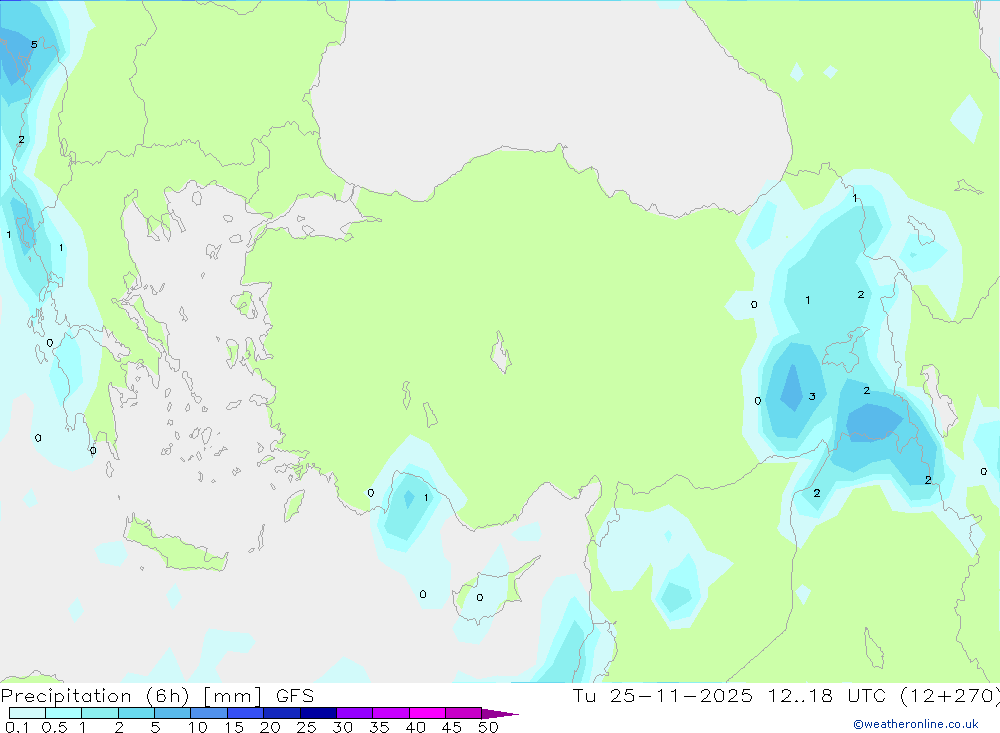Click the 25–30 mm dark navy swatch
The height and width of the screenshot is (733, 1000).
(318, 713)
